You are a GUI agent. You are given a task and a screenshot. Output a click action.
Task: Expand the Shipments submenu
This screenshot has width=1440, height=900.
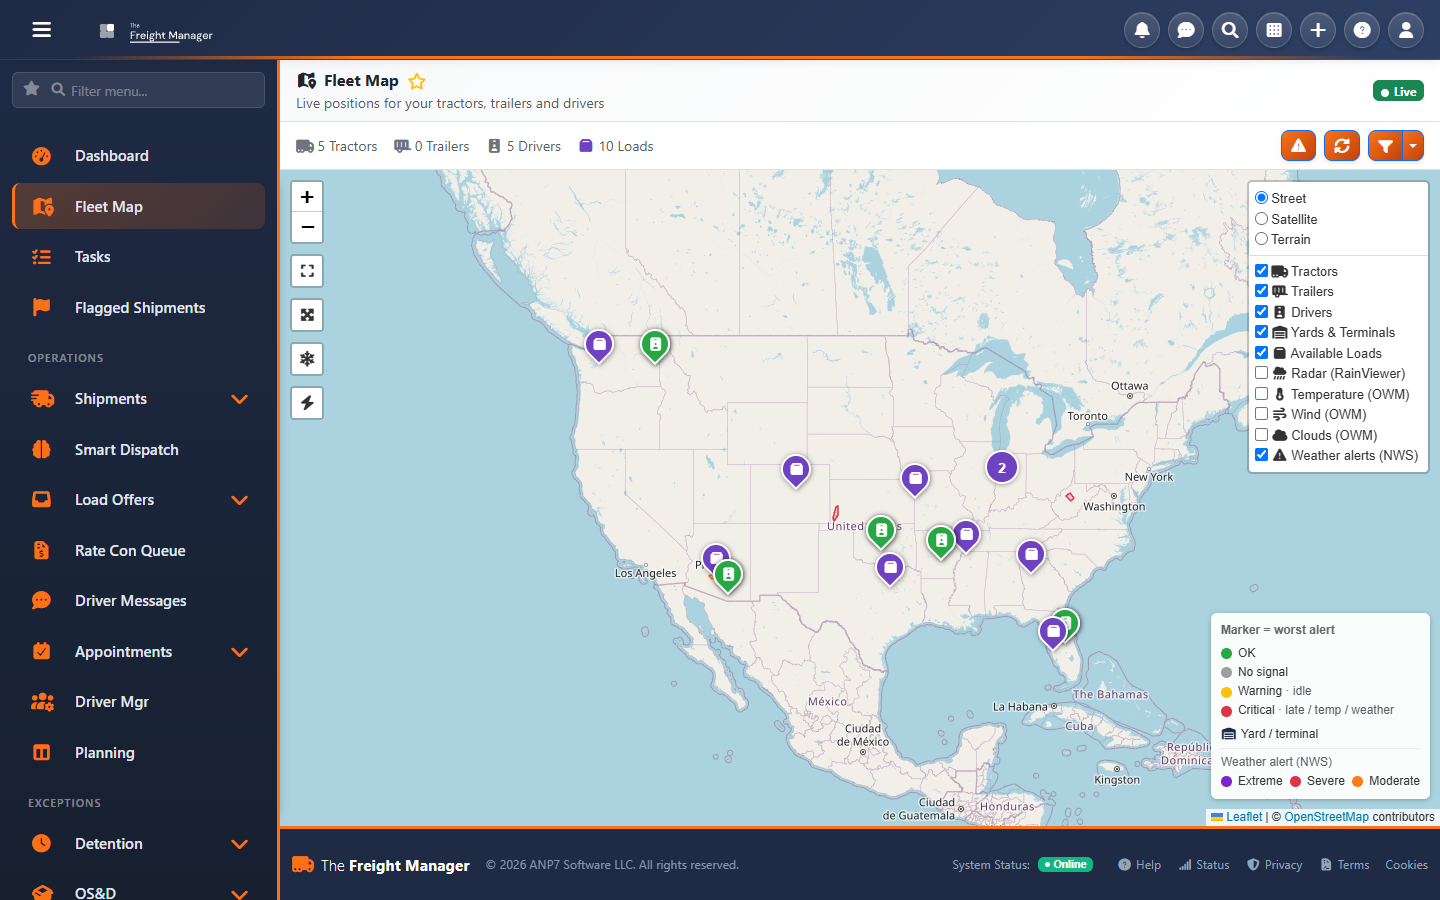[240, 399]
